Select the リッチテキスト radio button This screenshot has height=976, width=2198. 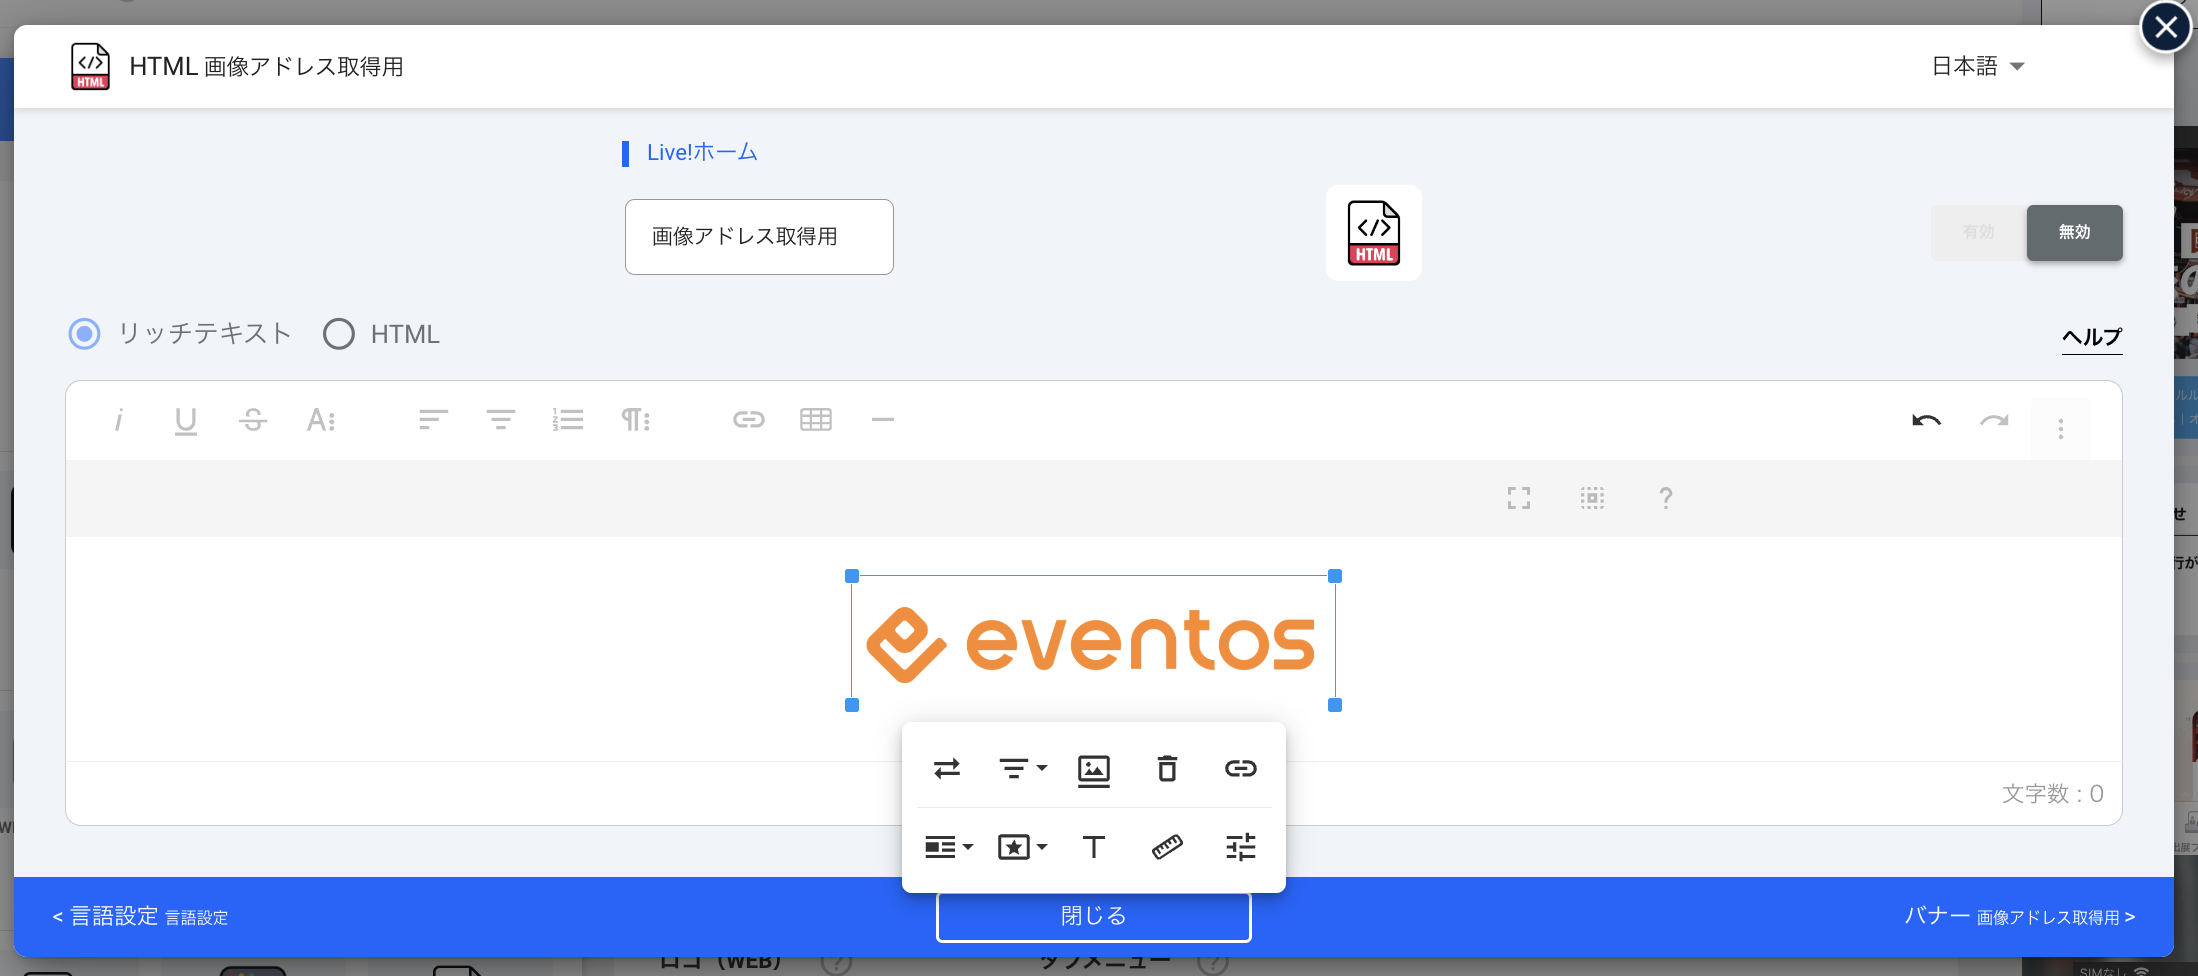[85, 333]
